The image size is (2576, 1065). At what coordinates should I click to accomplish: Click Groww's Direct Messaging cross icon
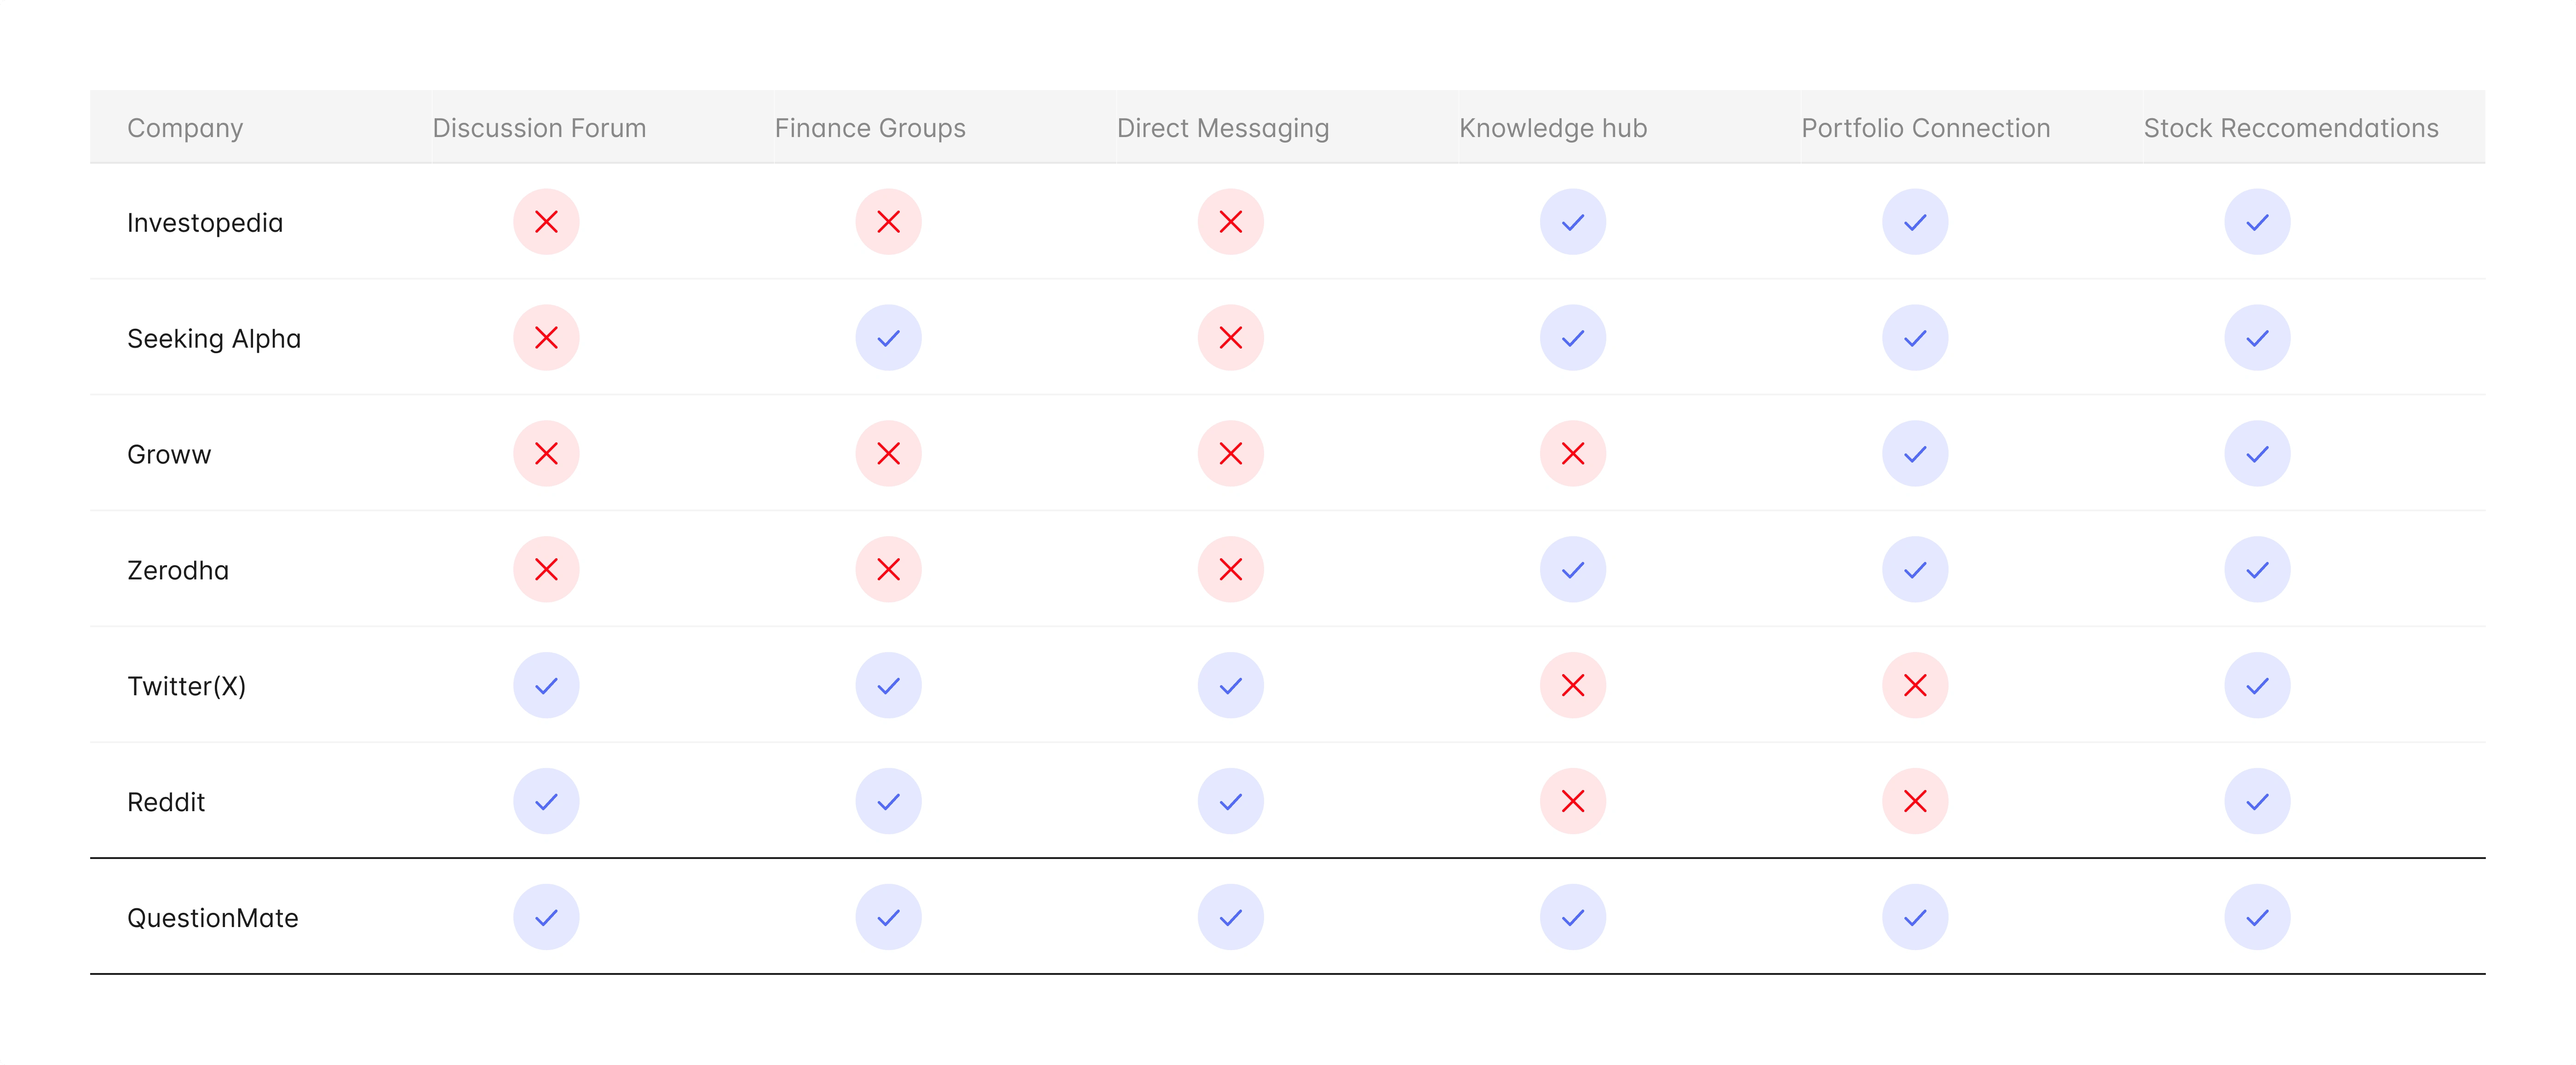point(1231,454)
